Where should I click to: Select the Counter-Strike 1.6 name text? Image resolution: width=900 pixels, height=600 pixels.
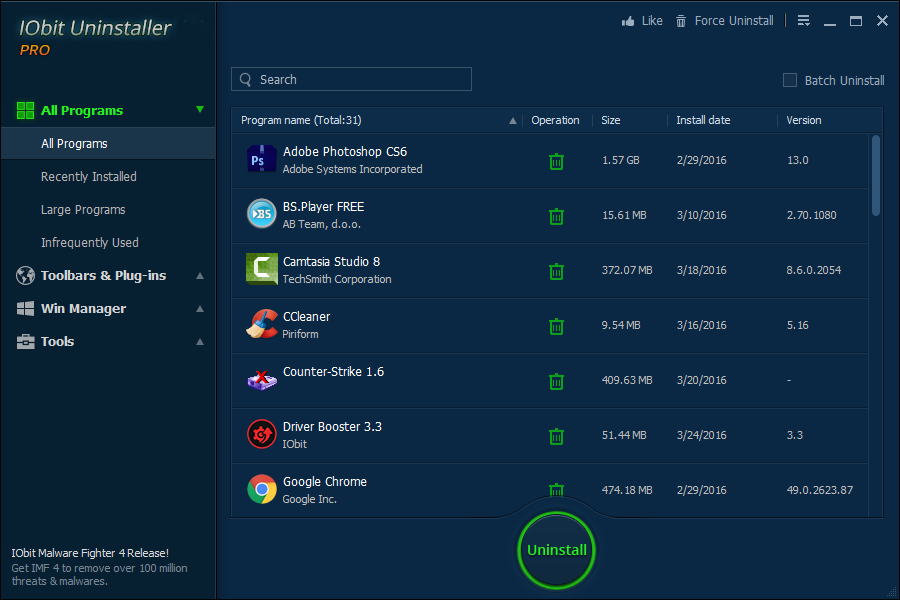click(333, 372)
